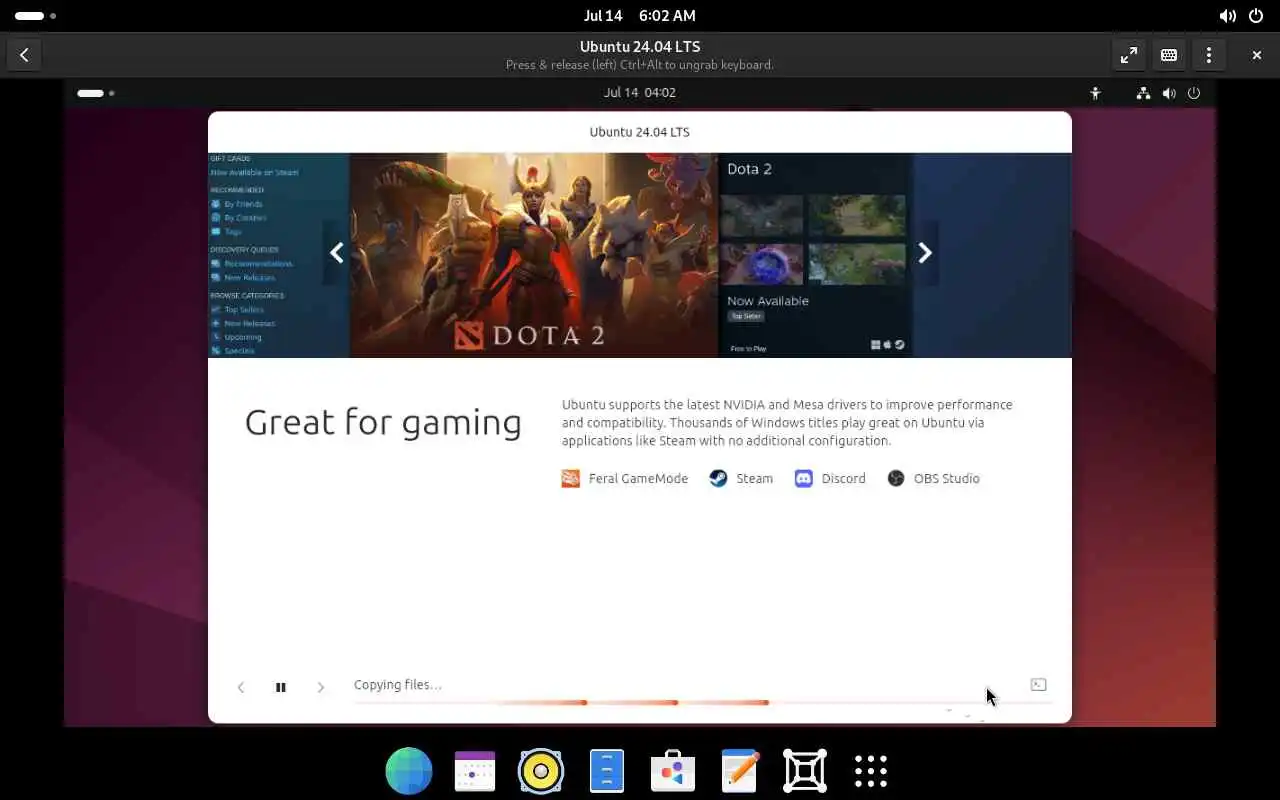
Task: Open host clock showing Jul 14 6:02 AM
Action: click(640, 16)
